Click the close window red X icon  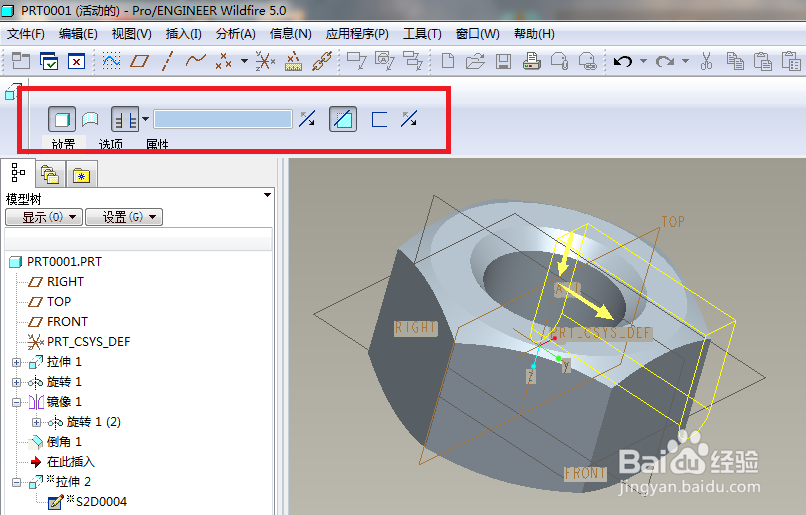(x=76, y=61)
